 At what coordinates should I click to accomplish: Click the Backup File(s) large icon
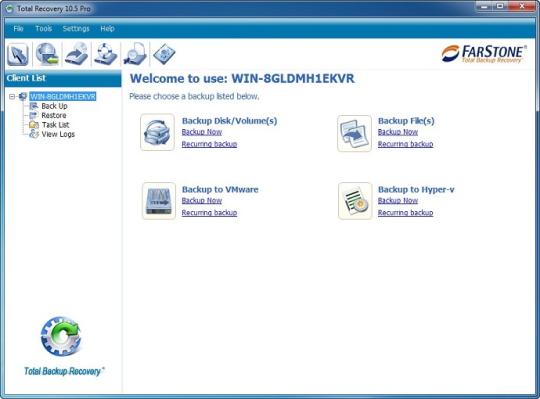tap(354, 133)
